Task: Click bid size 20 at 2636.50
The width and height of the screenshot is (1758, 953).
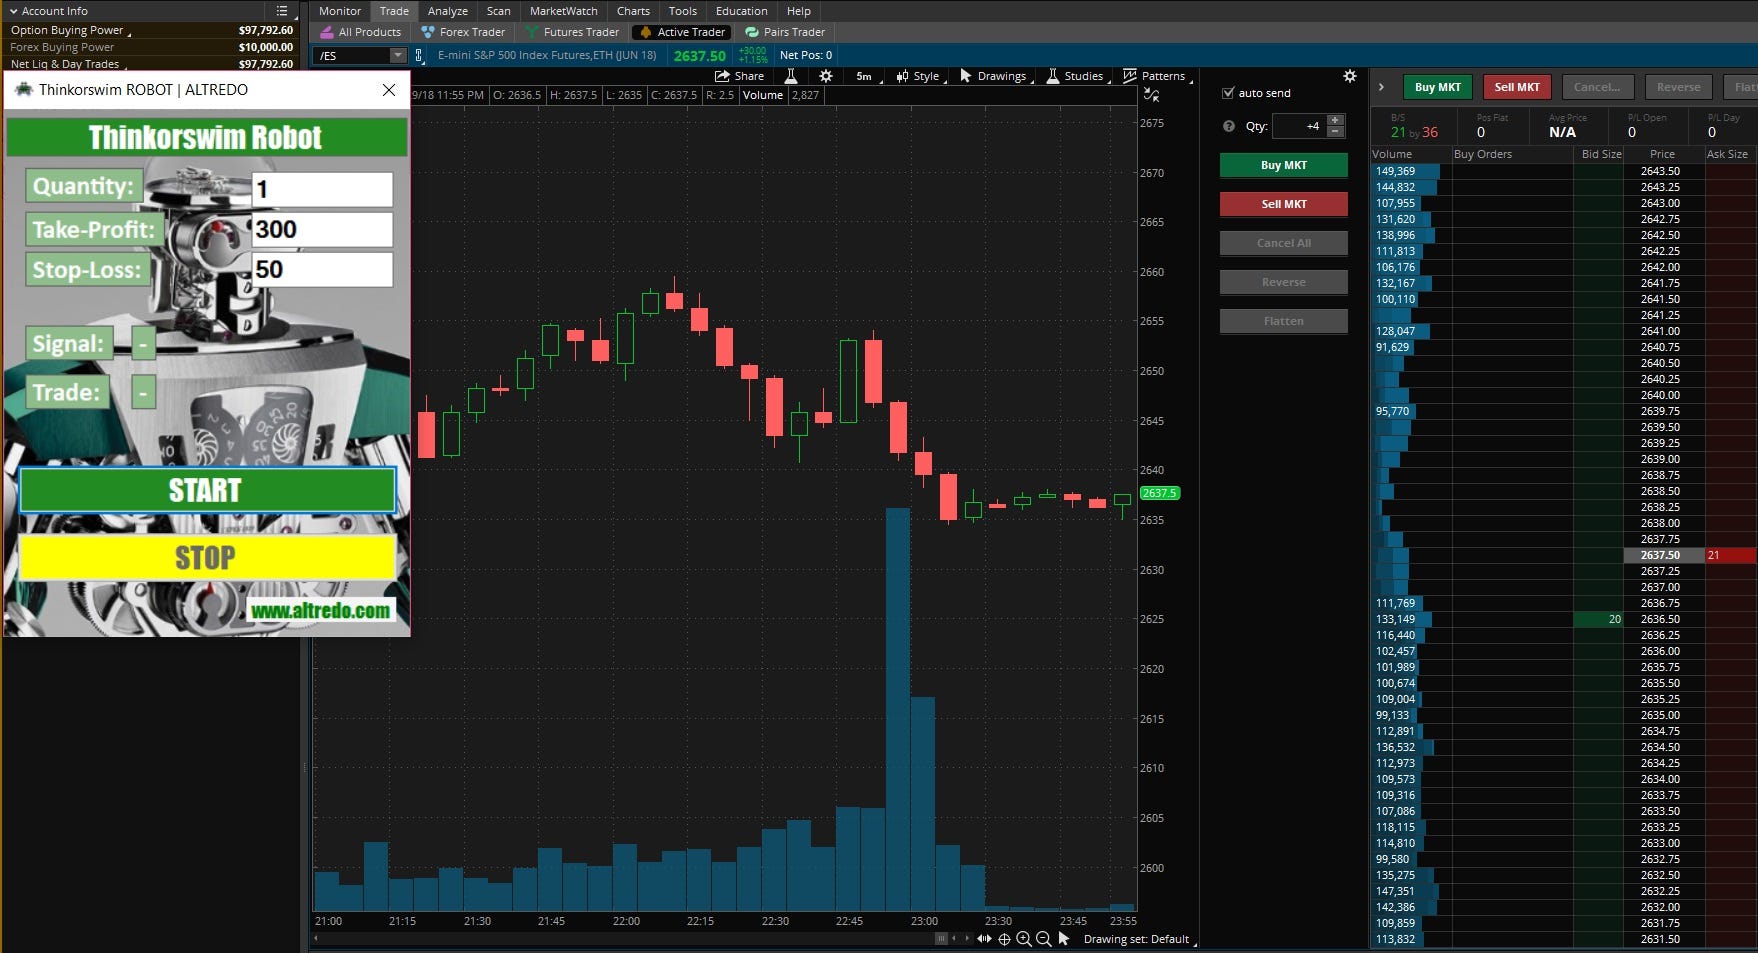Action: 1598,619
